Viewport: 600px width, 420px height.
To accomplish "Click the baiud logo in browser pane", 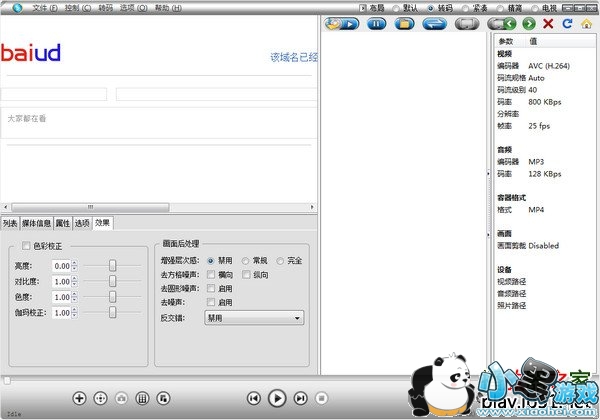I will point(31,52).
